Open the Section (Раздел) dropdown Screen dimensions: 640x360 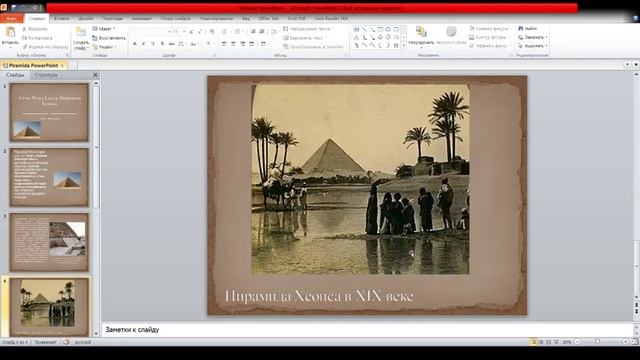105,47
